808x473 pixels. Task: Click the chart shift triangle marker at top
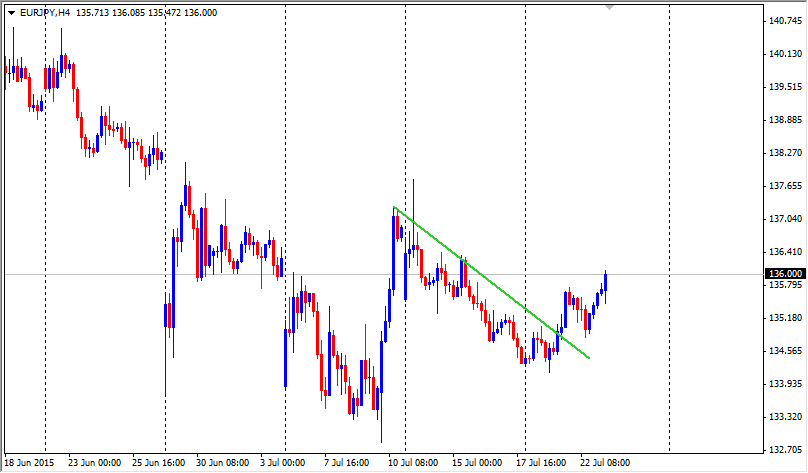click(610, 7)
